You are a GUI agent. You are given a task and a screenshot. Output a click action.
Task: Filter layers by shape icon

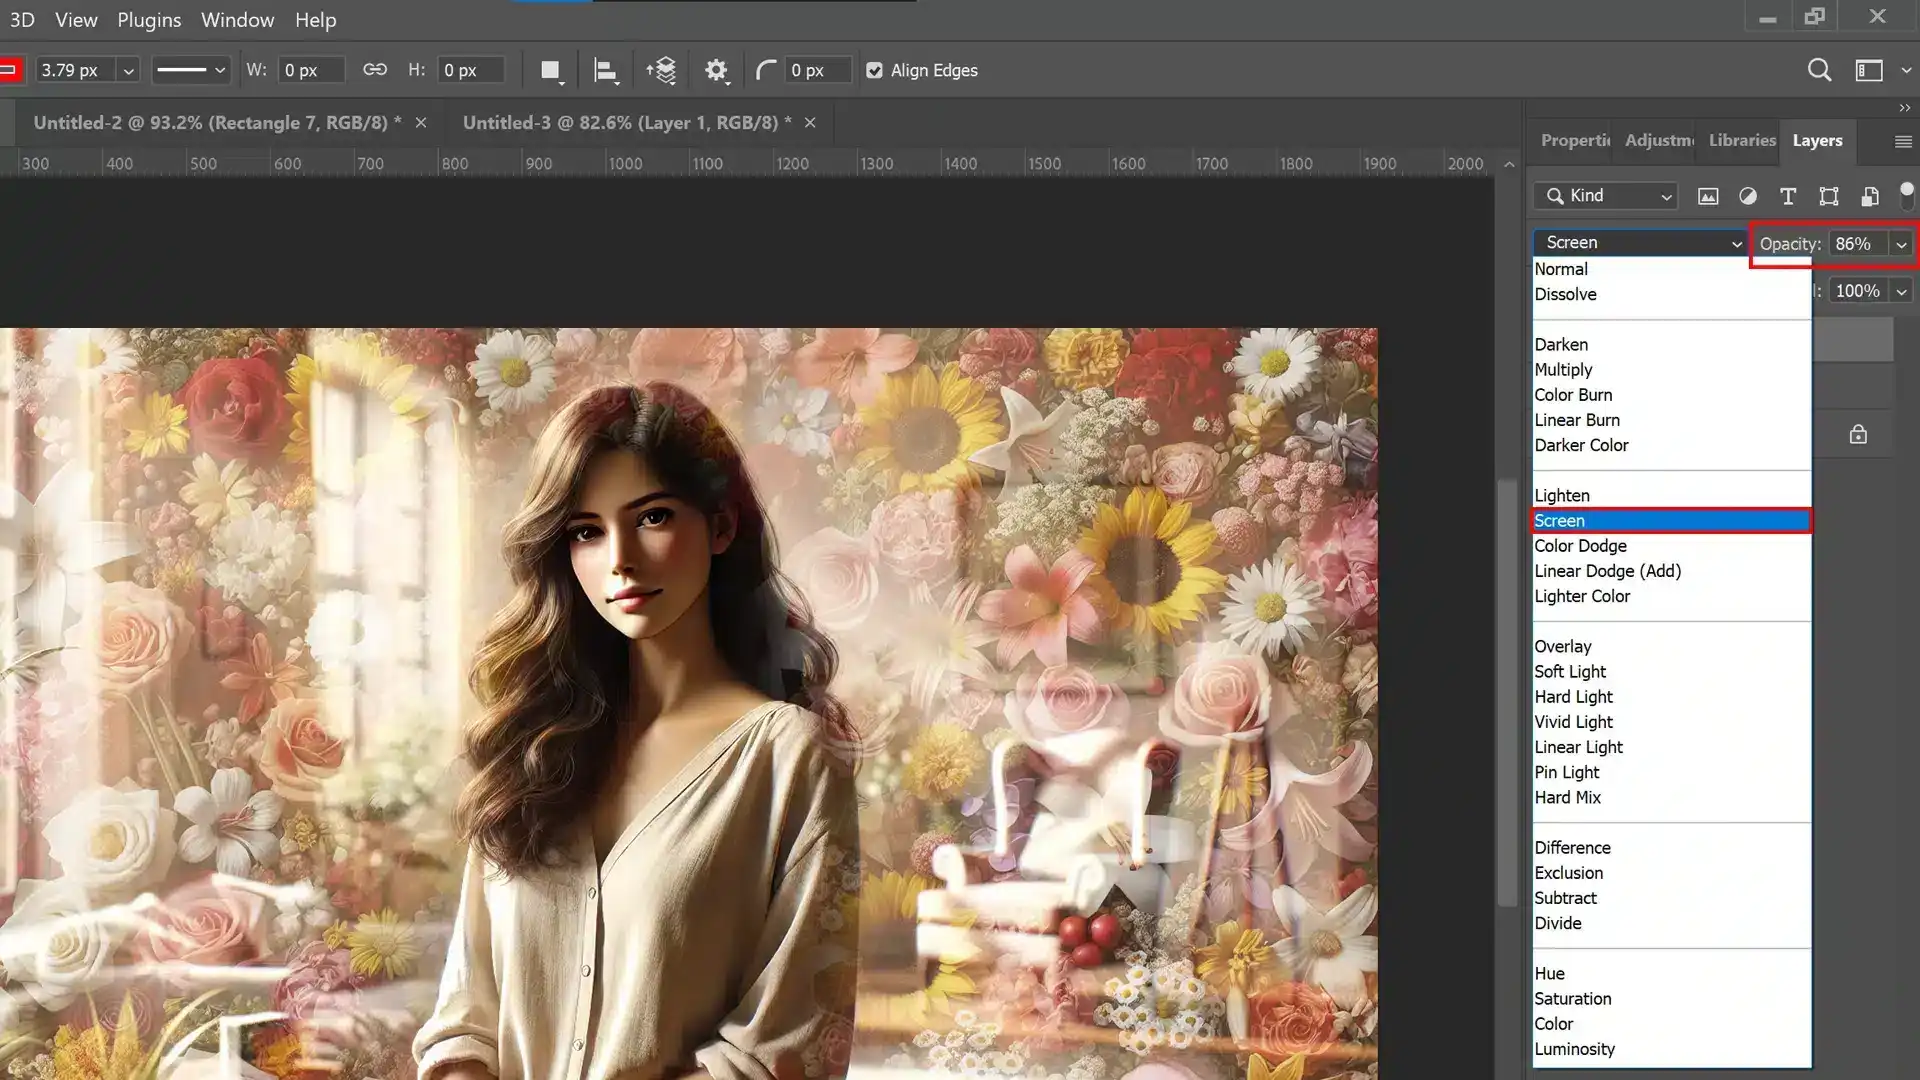1829,197
